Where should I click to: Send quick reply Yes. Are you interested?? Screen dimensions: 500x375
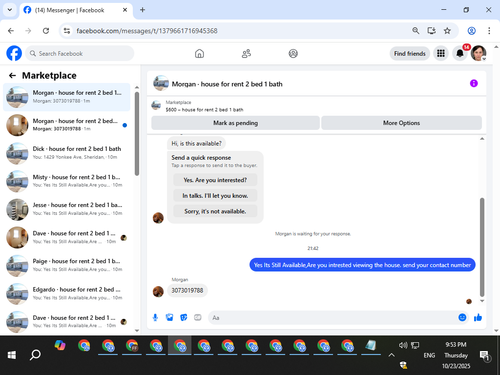click(x=215, y=180)
